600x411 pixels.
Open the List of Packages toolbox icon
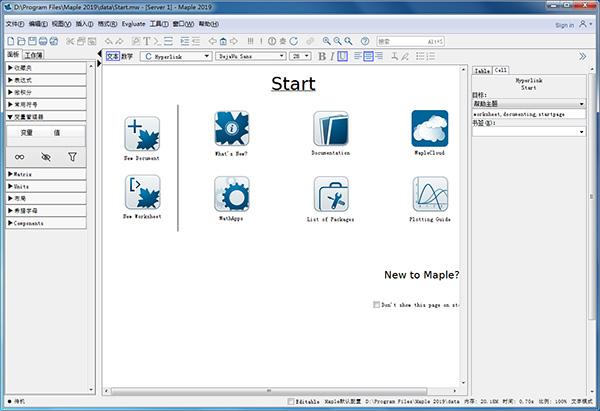click(x=331, y=194)
